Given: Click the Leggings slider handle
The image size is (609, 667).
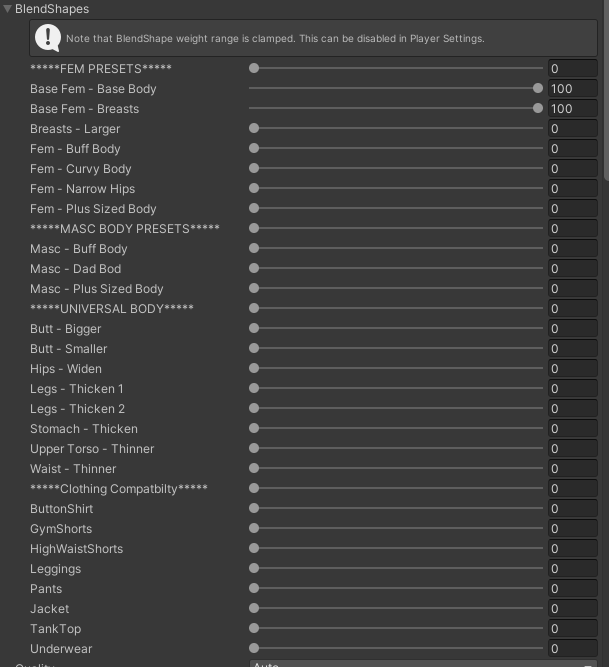Looking at the screenshot, I should click(254, 569).
